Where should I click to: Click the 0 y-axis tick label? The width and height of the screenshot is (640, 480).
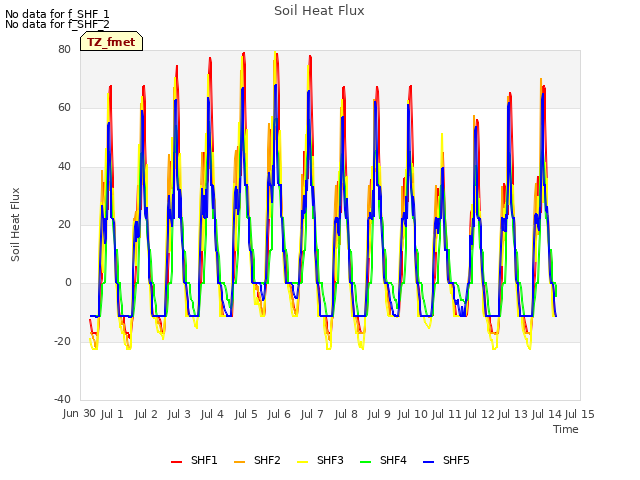pyautogui.click(x=68, y=282)
